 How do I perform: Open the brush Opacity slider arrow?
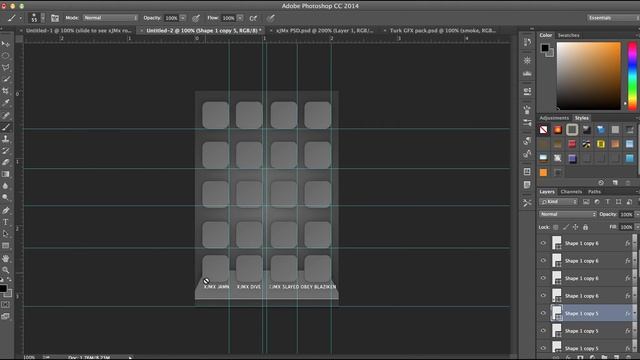click(x=182, y=18)
